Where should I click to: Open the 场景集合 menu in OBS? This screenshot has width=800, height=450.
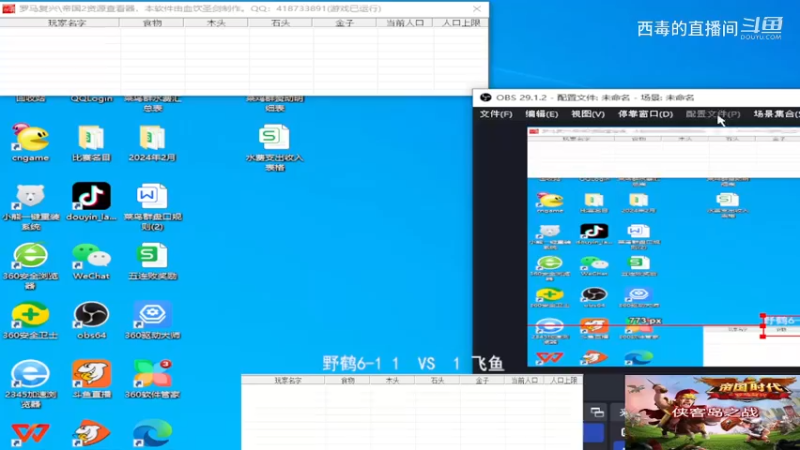tap(776, 114)
